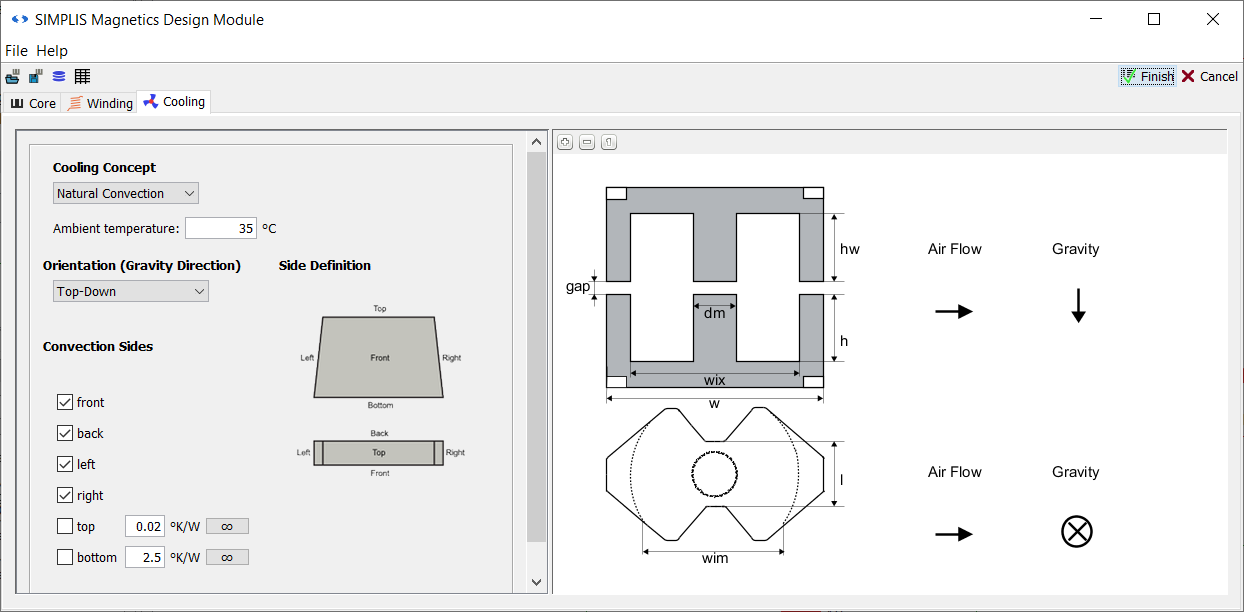
Task: Disable the left convection side
Action: 66,464
